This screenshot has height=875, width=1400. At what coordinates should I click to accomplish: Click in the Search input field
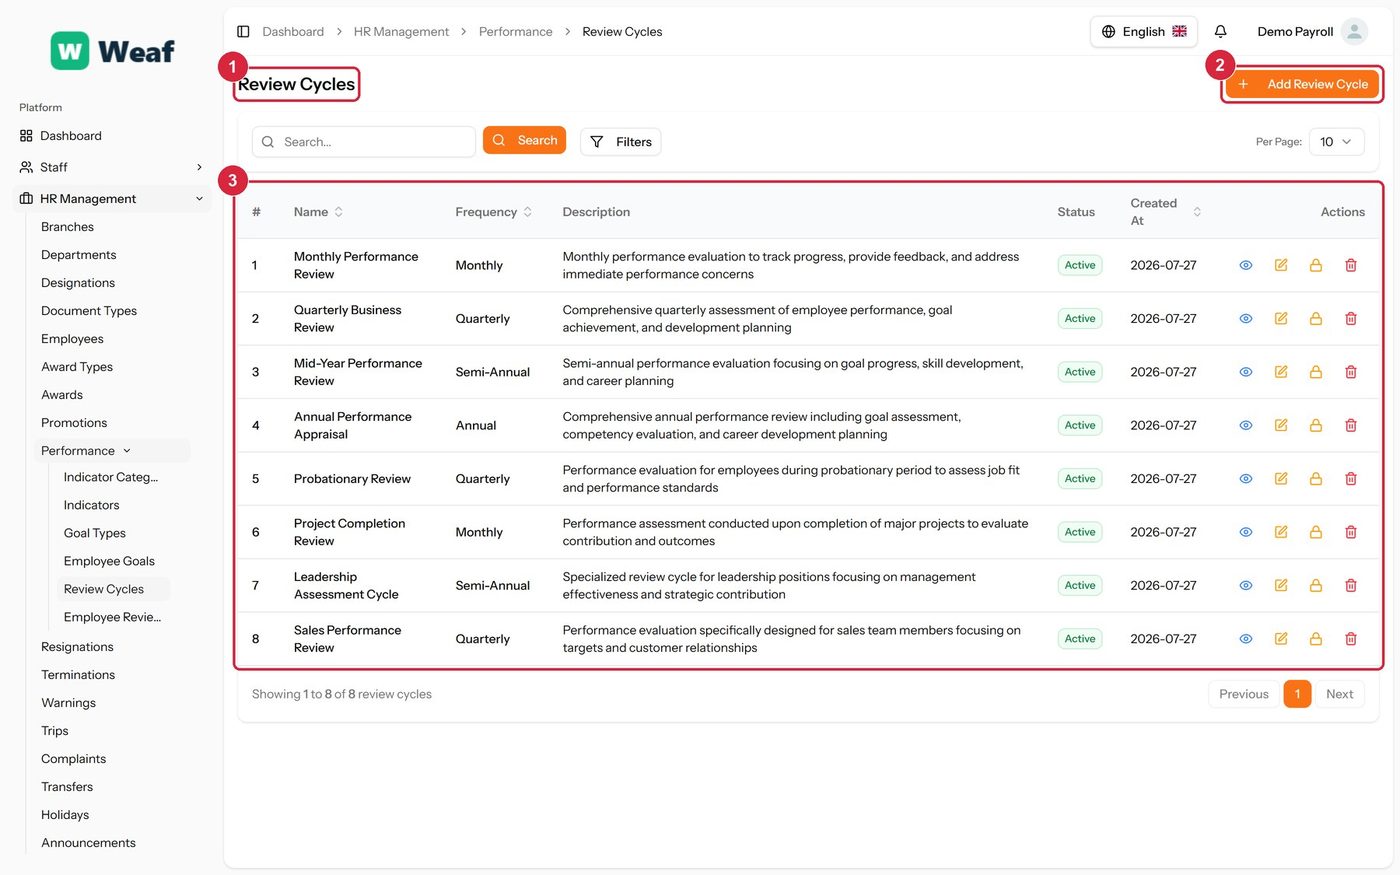point(364,142)
